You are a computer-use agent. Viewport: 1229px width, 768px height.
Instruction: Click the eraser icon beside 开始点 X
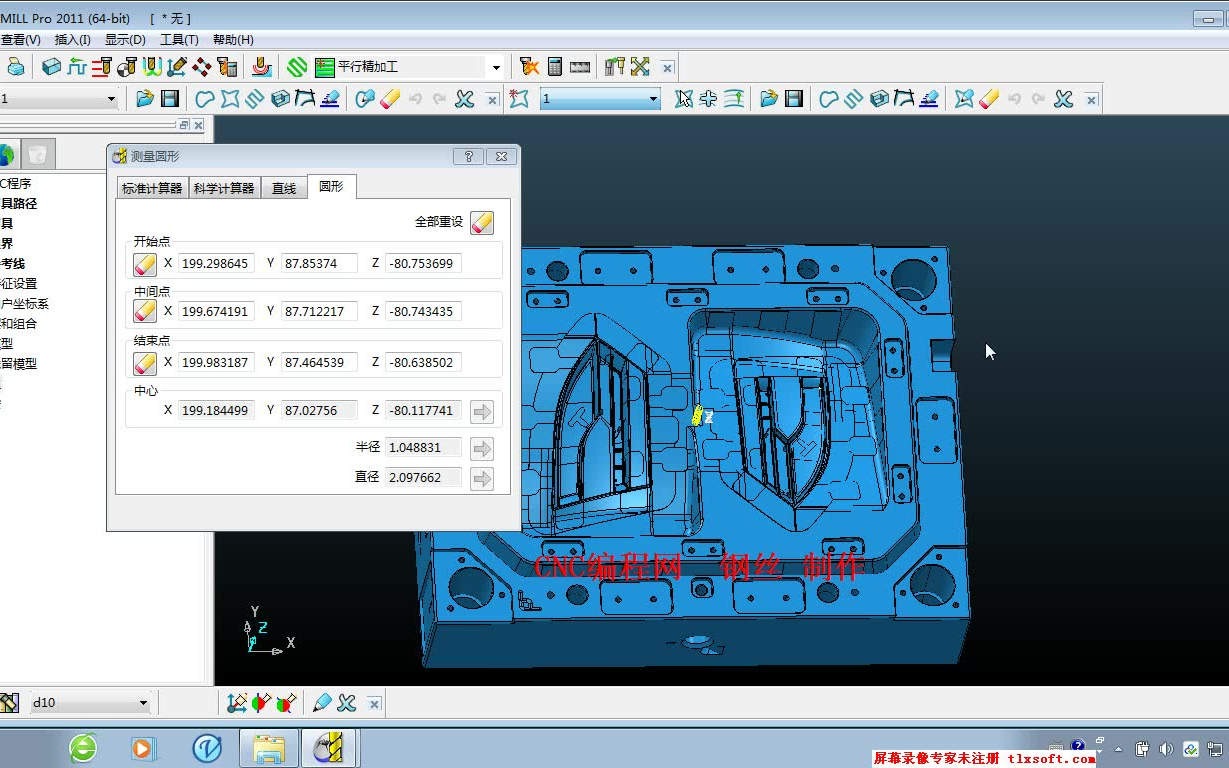click(146, 264)
